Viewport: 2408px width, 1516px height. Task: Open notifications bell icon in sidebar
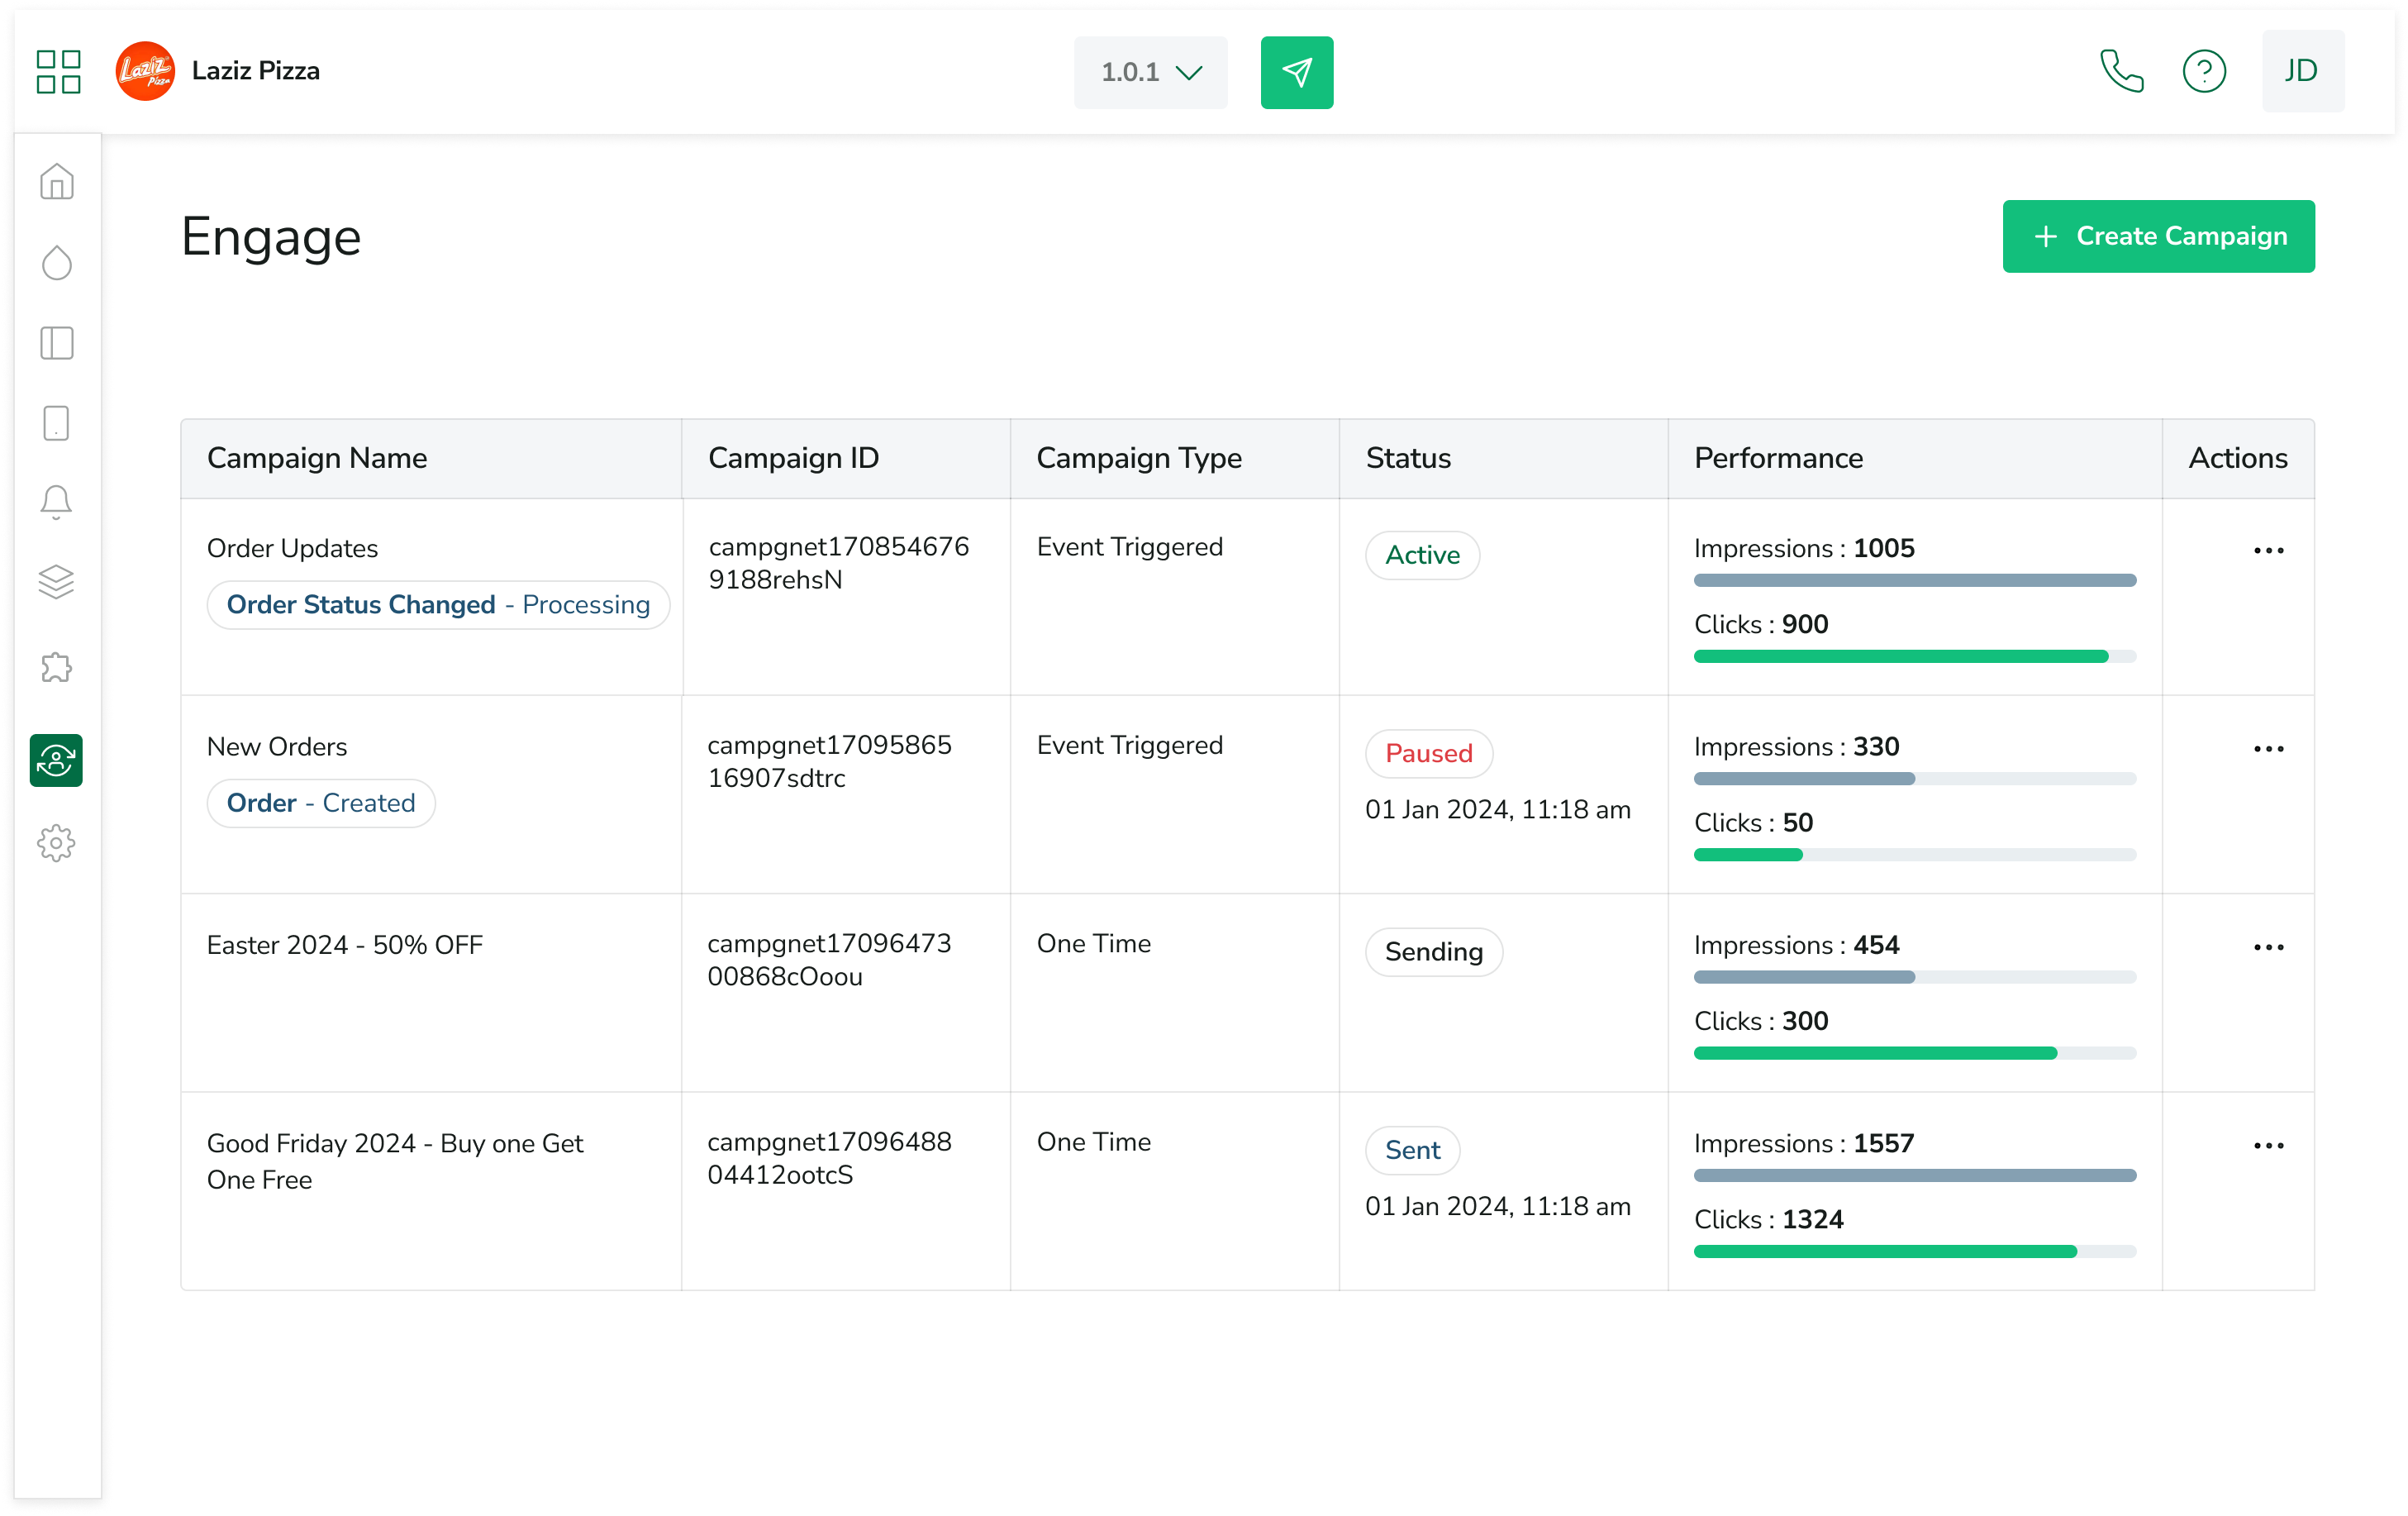tap(57, 502)
